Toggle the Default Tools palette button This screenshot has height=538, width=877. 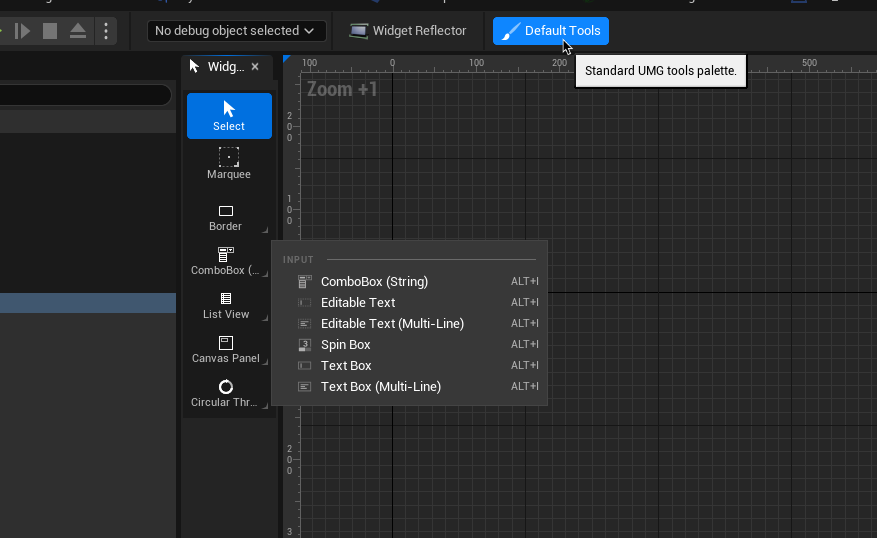point(550,31)
